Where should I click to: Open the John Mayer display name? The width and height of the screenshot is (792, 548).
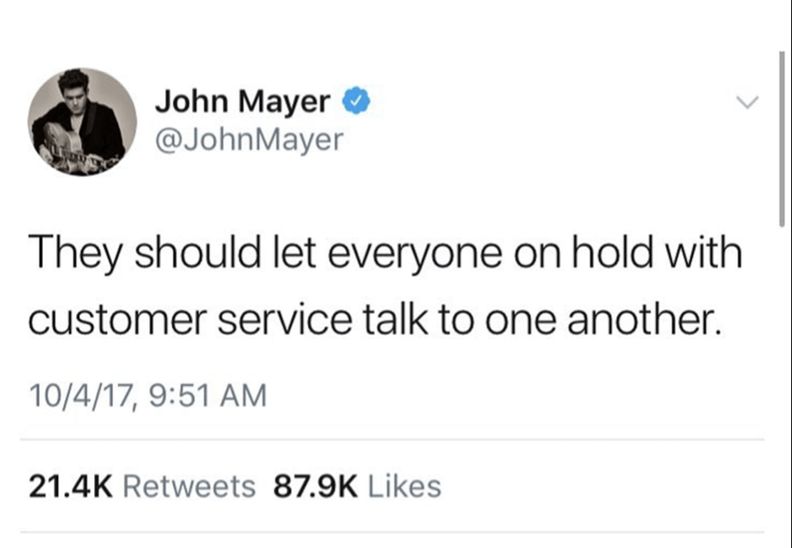(242, 102)
